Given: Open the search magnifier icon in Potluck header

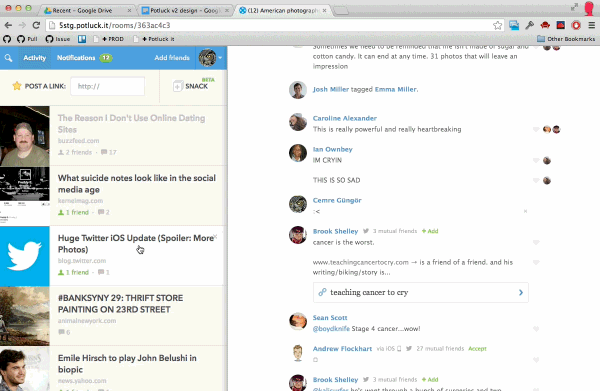Looking at the screenshot, I should [8, 58].
